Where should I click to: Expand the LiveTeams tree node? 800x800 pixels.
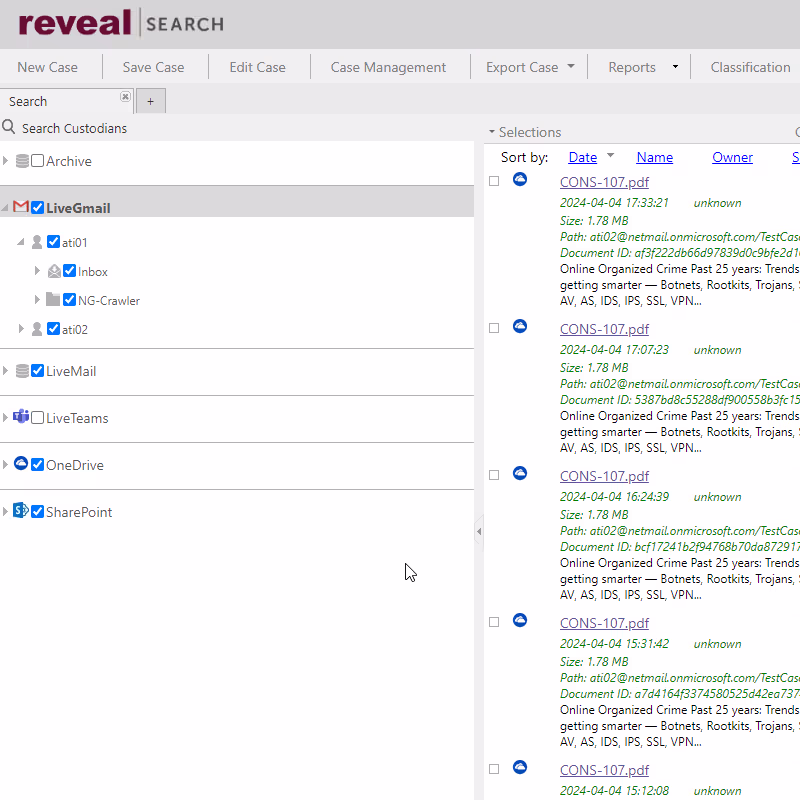(x=5, y=418)
